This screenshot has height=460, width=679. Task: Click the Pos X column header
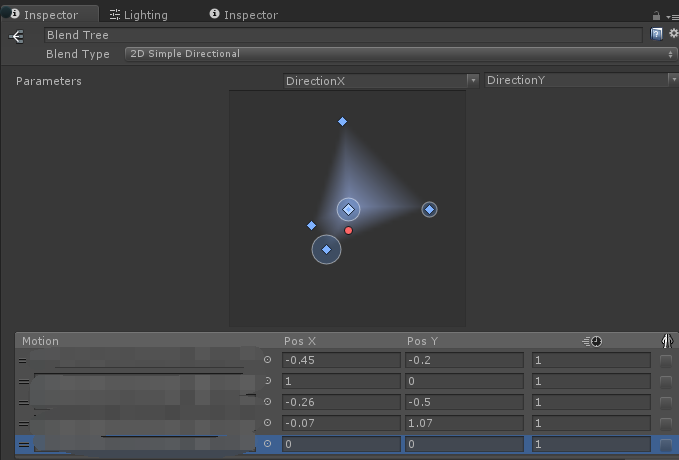coord(300,341)
